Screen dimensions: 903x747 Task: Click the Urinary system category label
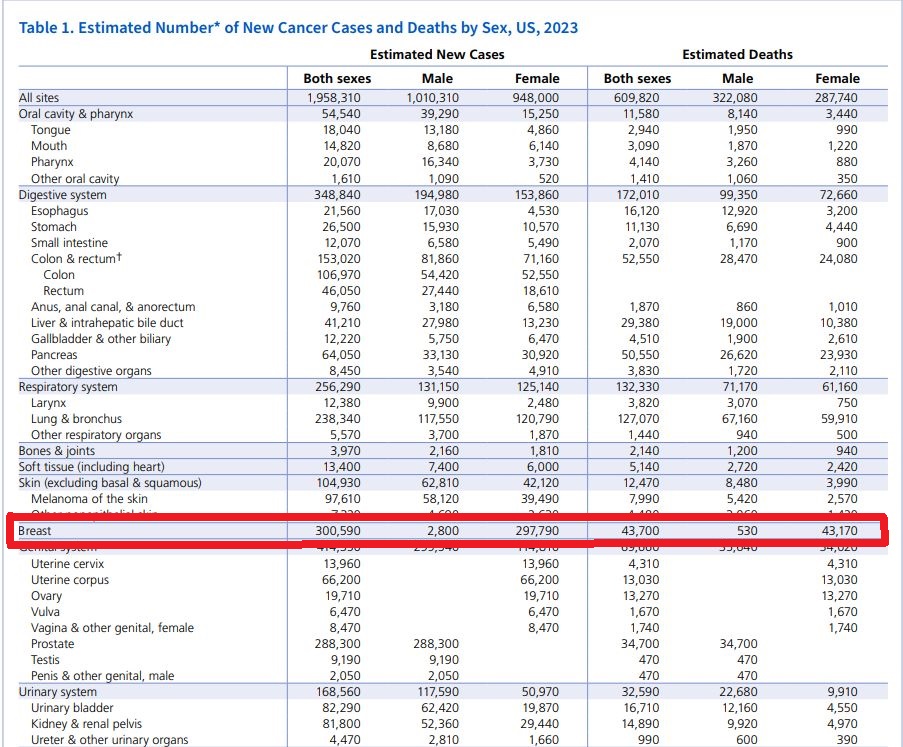[58, 692]
